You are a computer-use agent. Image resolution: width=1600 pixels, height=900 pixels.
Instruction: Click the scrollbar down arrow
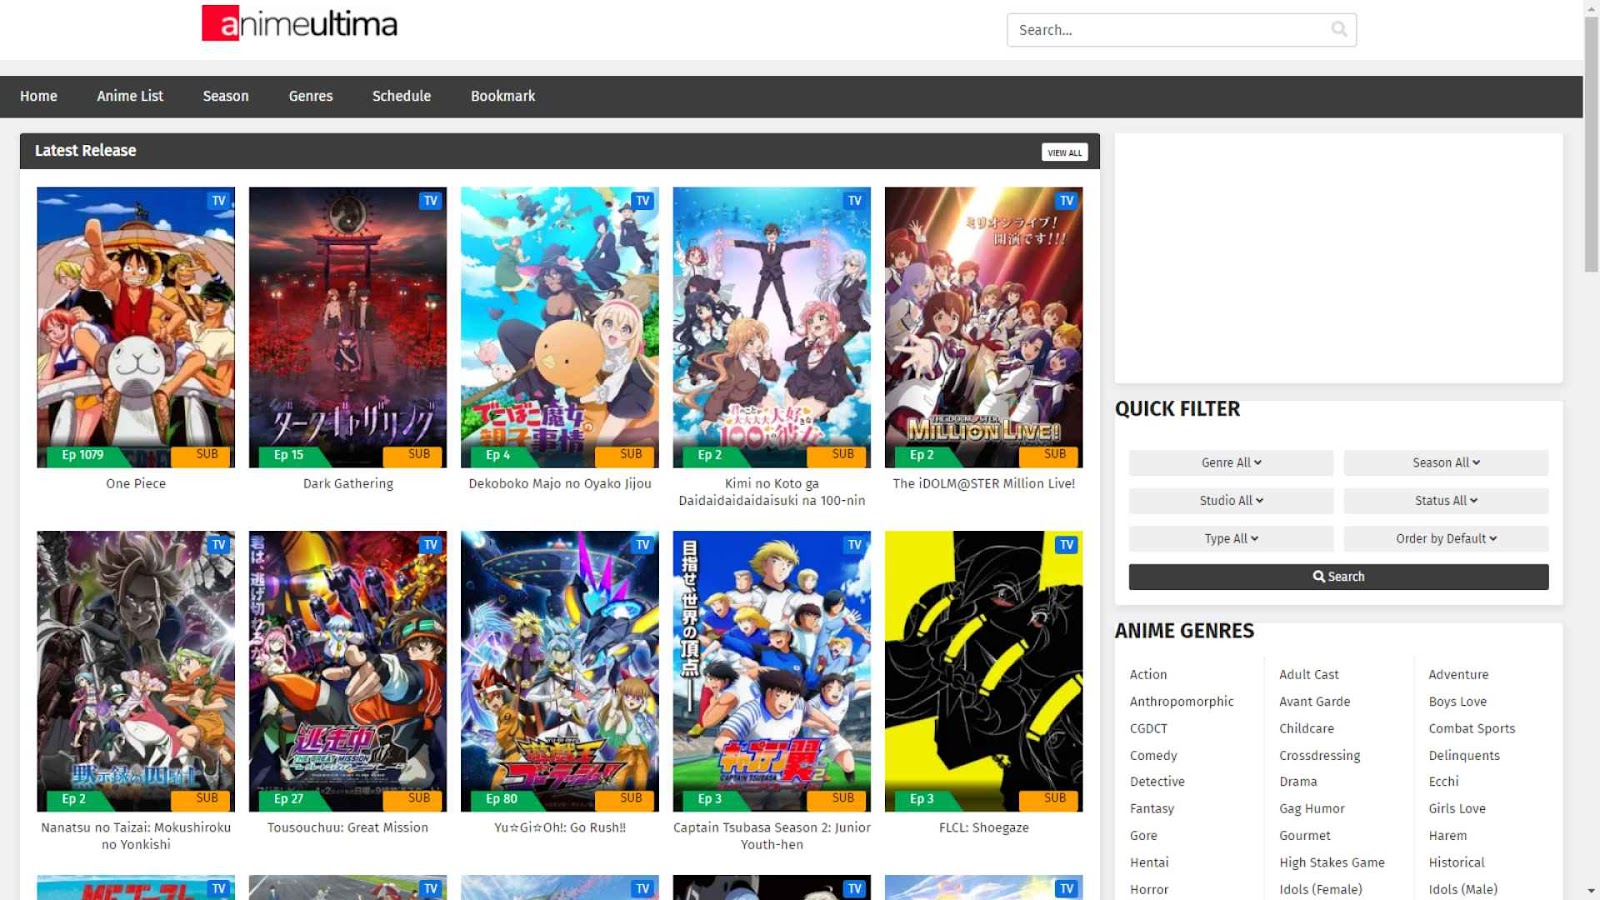[x=1591, y=891]
